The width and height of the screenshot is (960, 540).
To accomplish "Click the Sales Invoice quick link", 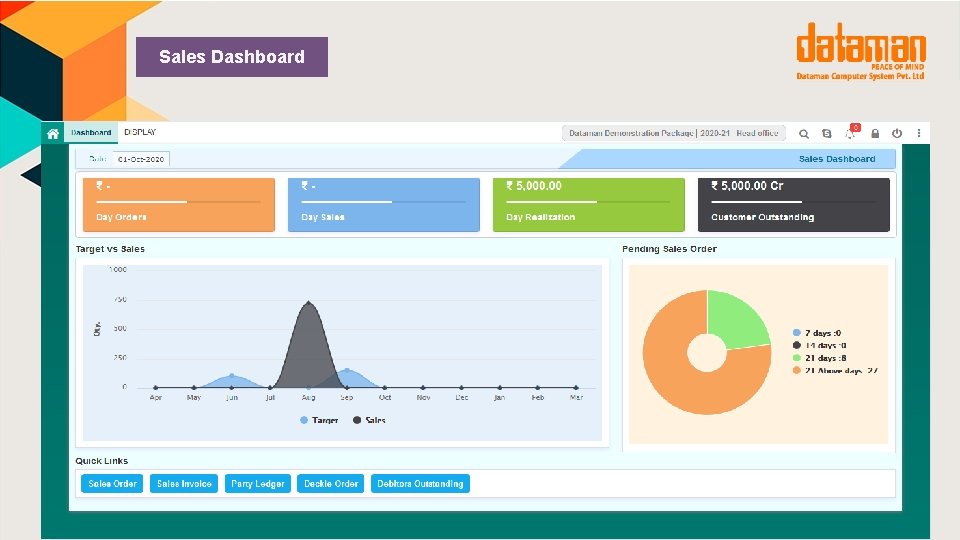I will point(184,484).
